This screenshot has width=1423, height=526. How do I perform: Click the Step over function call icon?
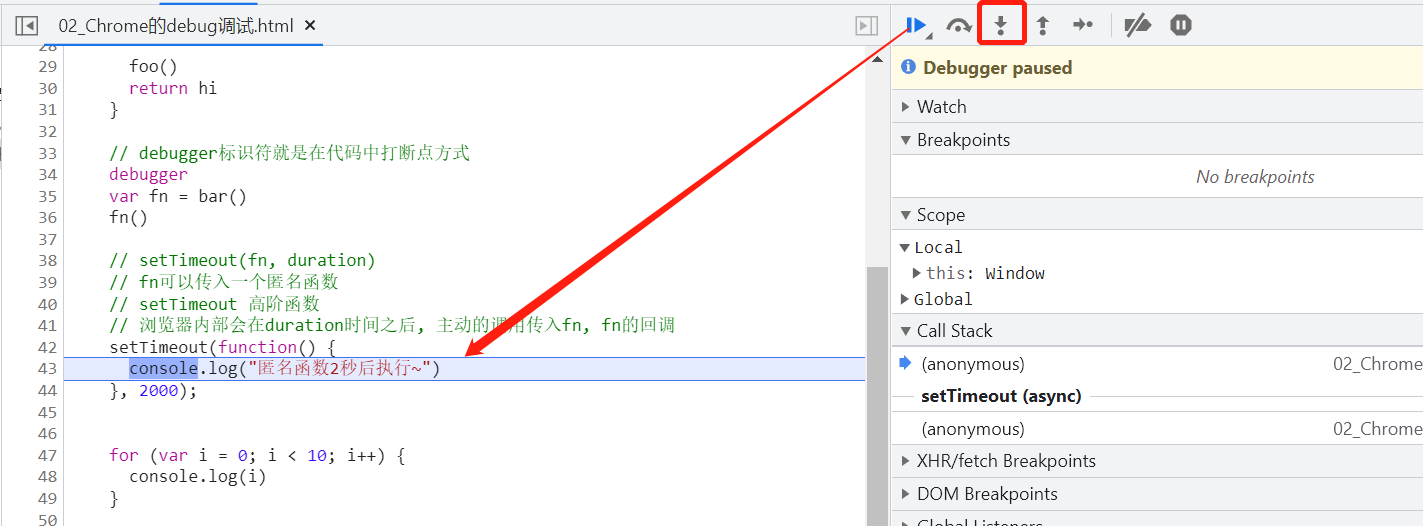point(959,26)
